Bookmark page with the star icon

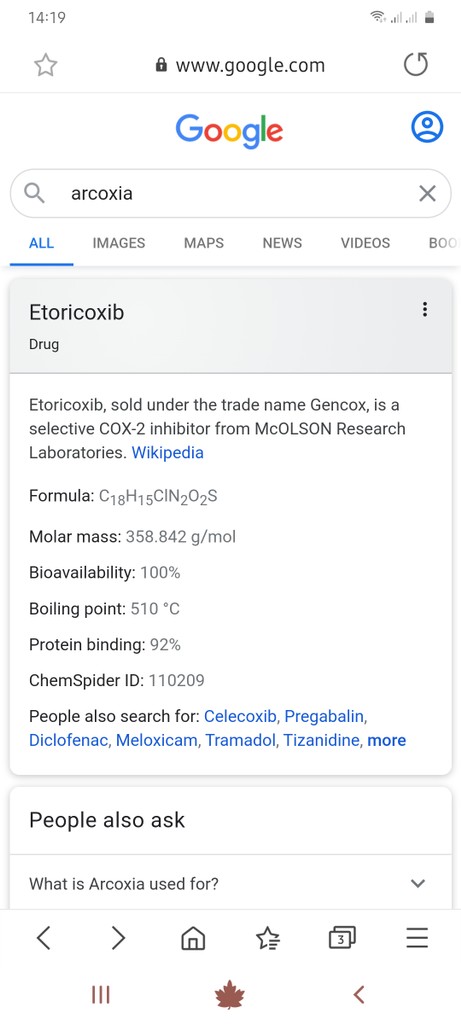(46, 65)
